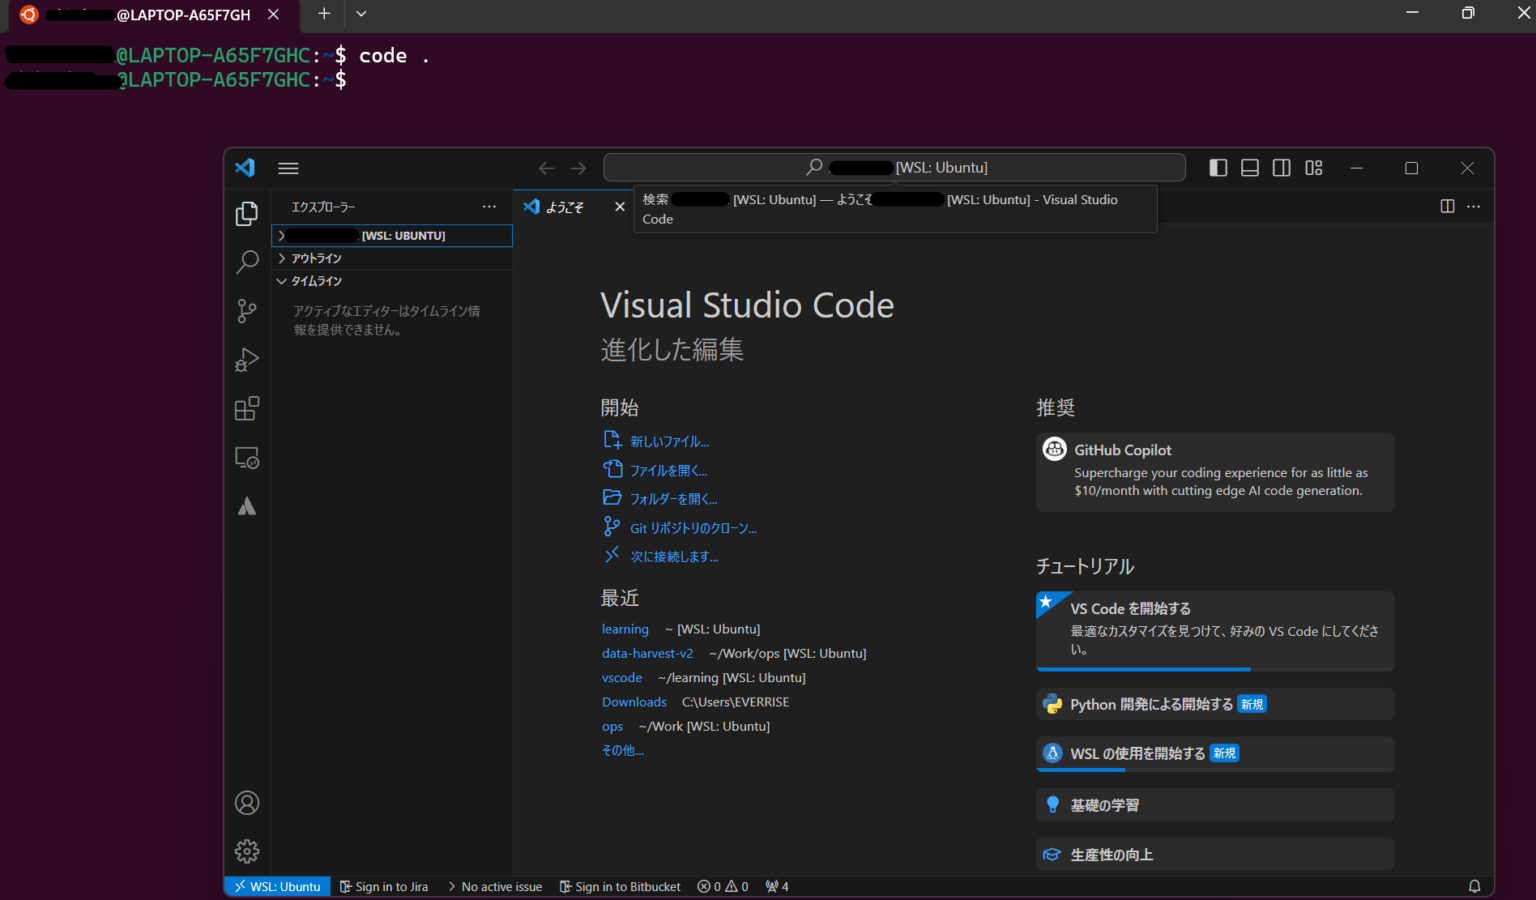Open the Customize Layout icon

1314,168
